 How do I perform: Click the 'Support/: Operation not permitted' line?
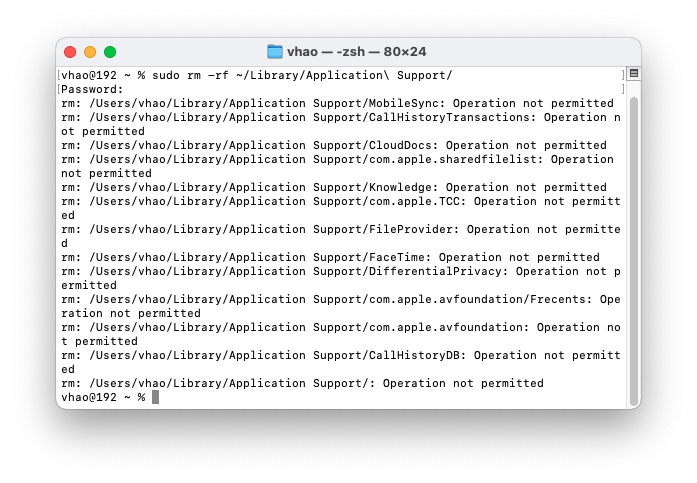(x=302, y=383)
